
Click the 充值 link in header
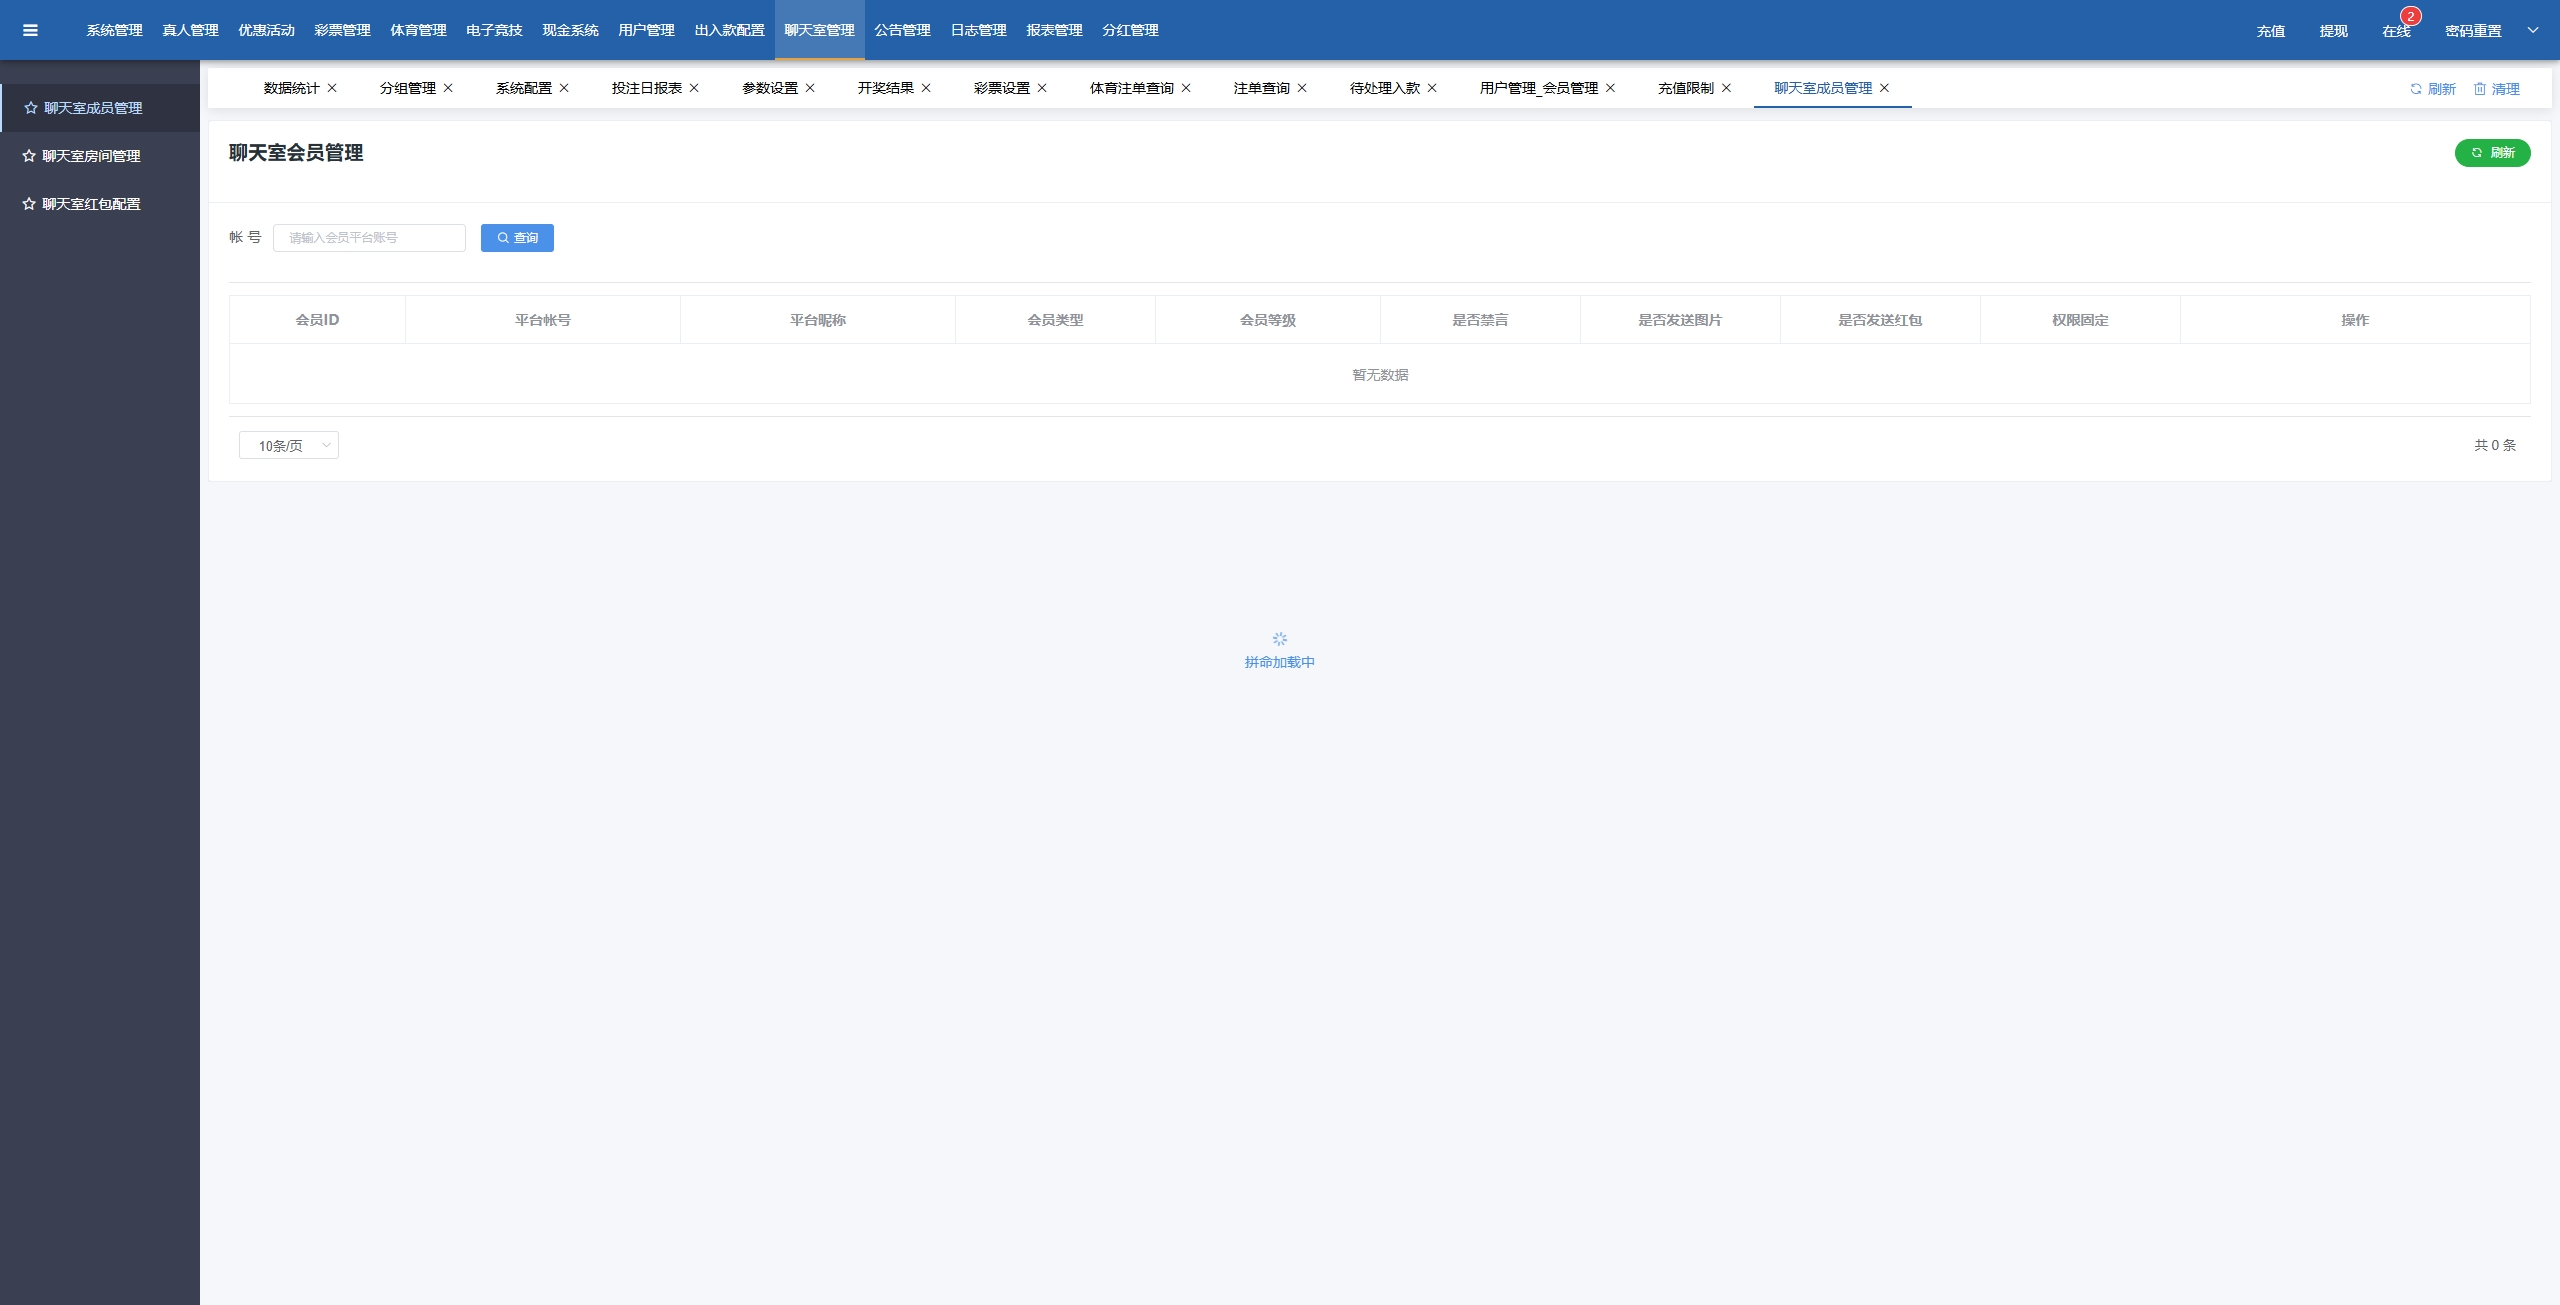(2270, 31)
